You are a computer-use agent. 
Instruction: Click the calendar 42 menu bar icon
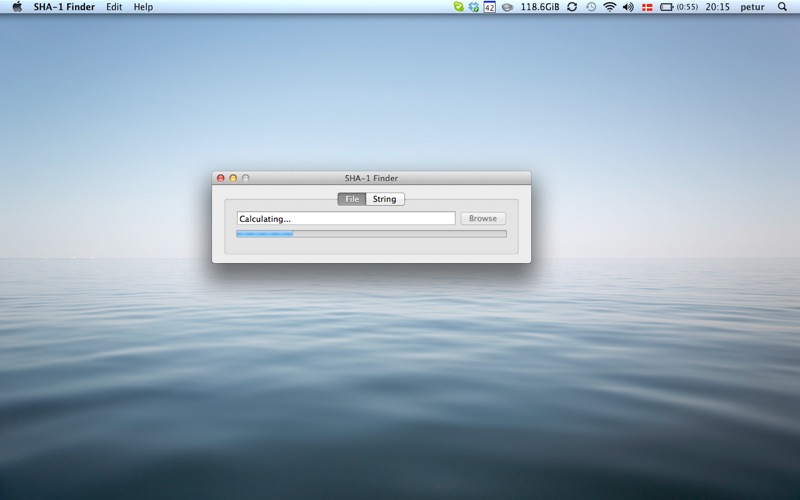[x=489, y=7]
